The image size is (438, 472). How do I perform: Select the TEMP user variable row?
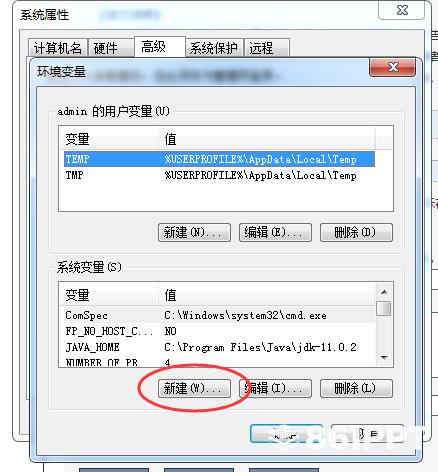(219, 159)
